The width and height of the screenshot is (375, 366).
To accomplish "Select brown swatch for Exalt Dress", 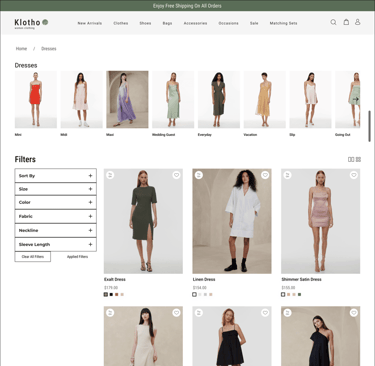I will [x=117, y=294].
